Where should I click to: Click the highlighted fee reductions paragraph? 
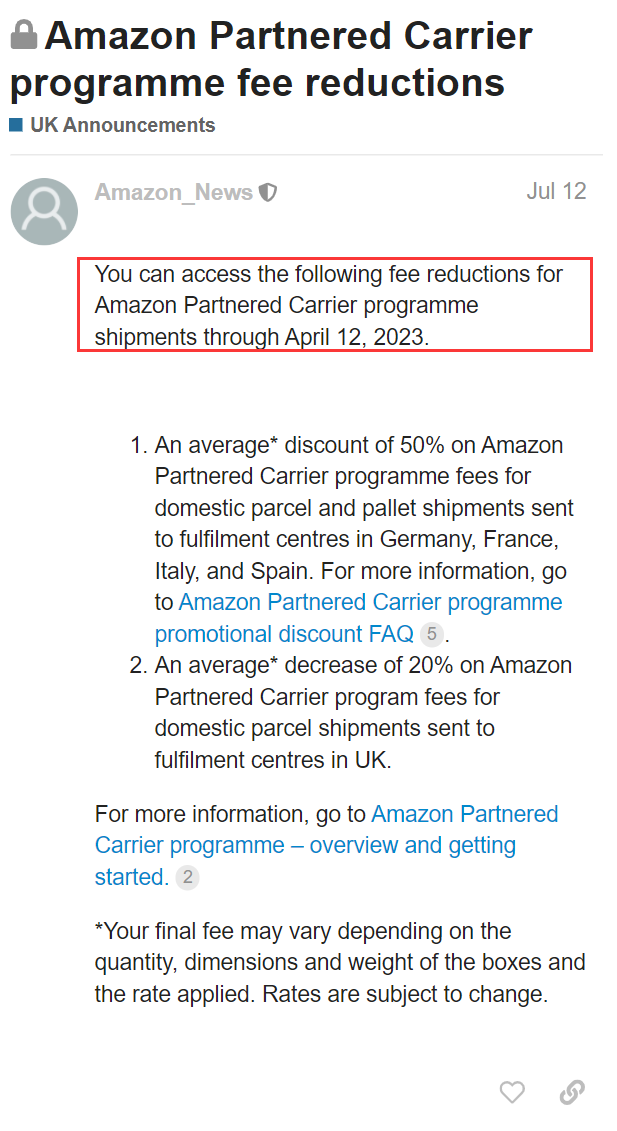[335, 305]
